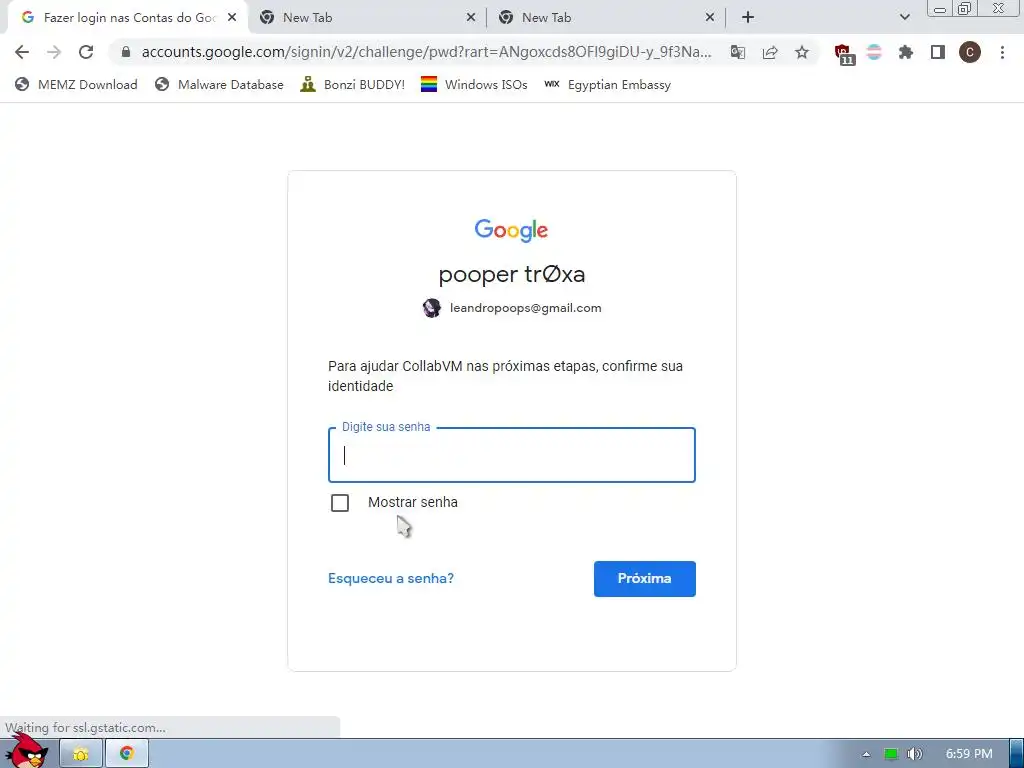Viewport: 1024px width, 768px height.
Task: Click the leandropoops account avatar
Action: (x=432, y=308)
